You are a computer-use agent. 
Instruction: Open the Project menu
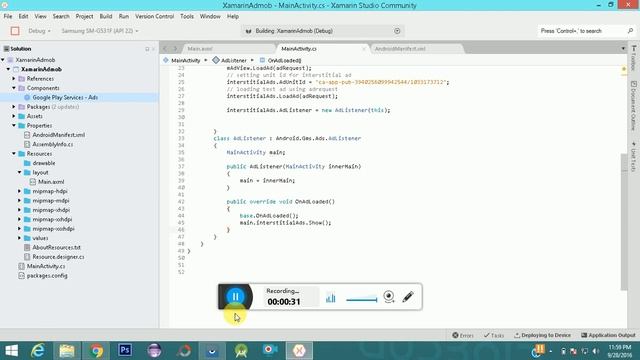pos(84,16)
